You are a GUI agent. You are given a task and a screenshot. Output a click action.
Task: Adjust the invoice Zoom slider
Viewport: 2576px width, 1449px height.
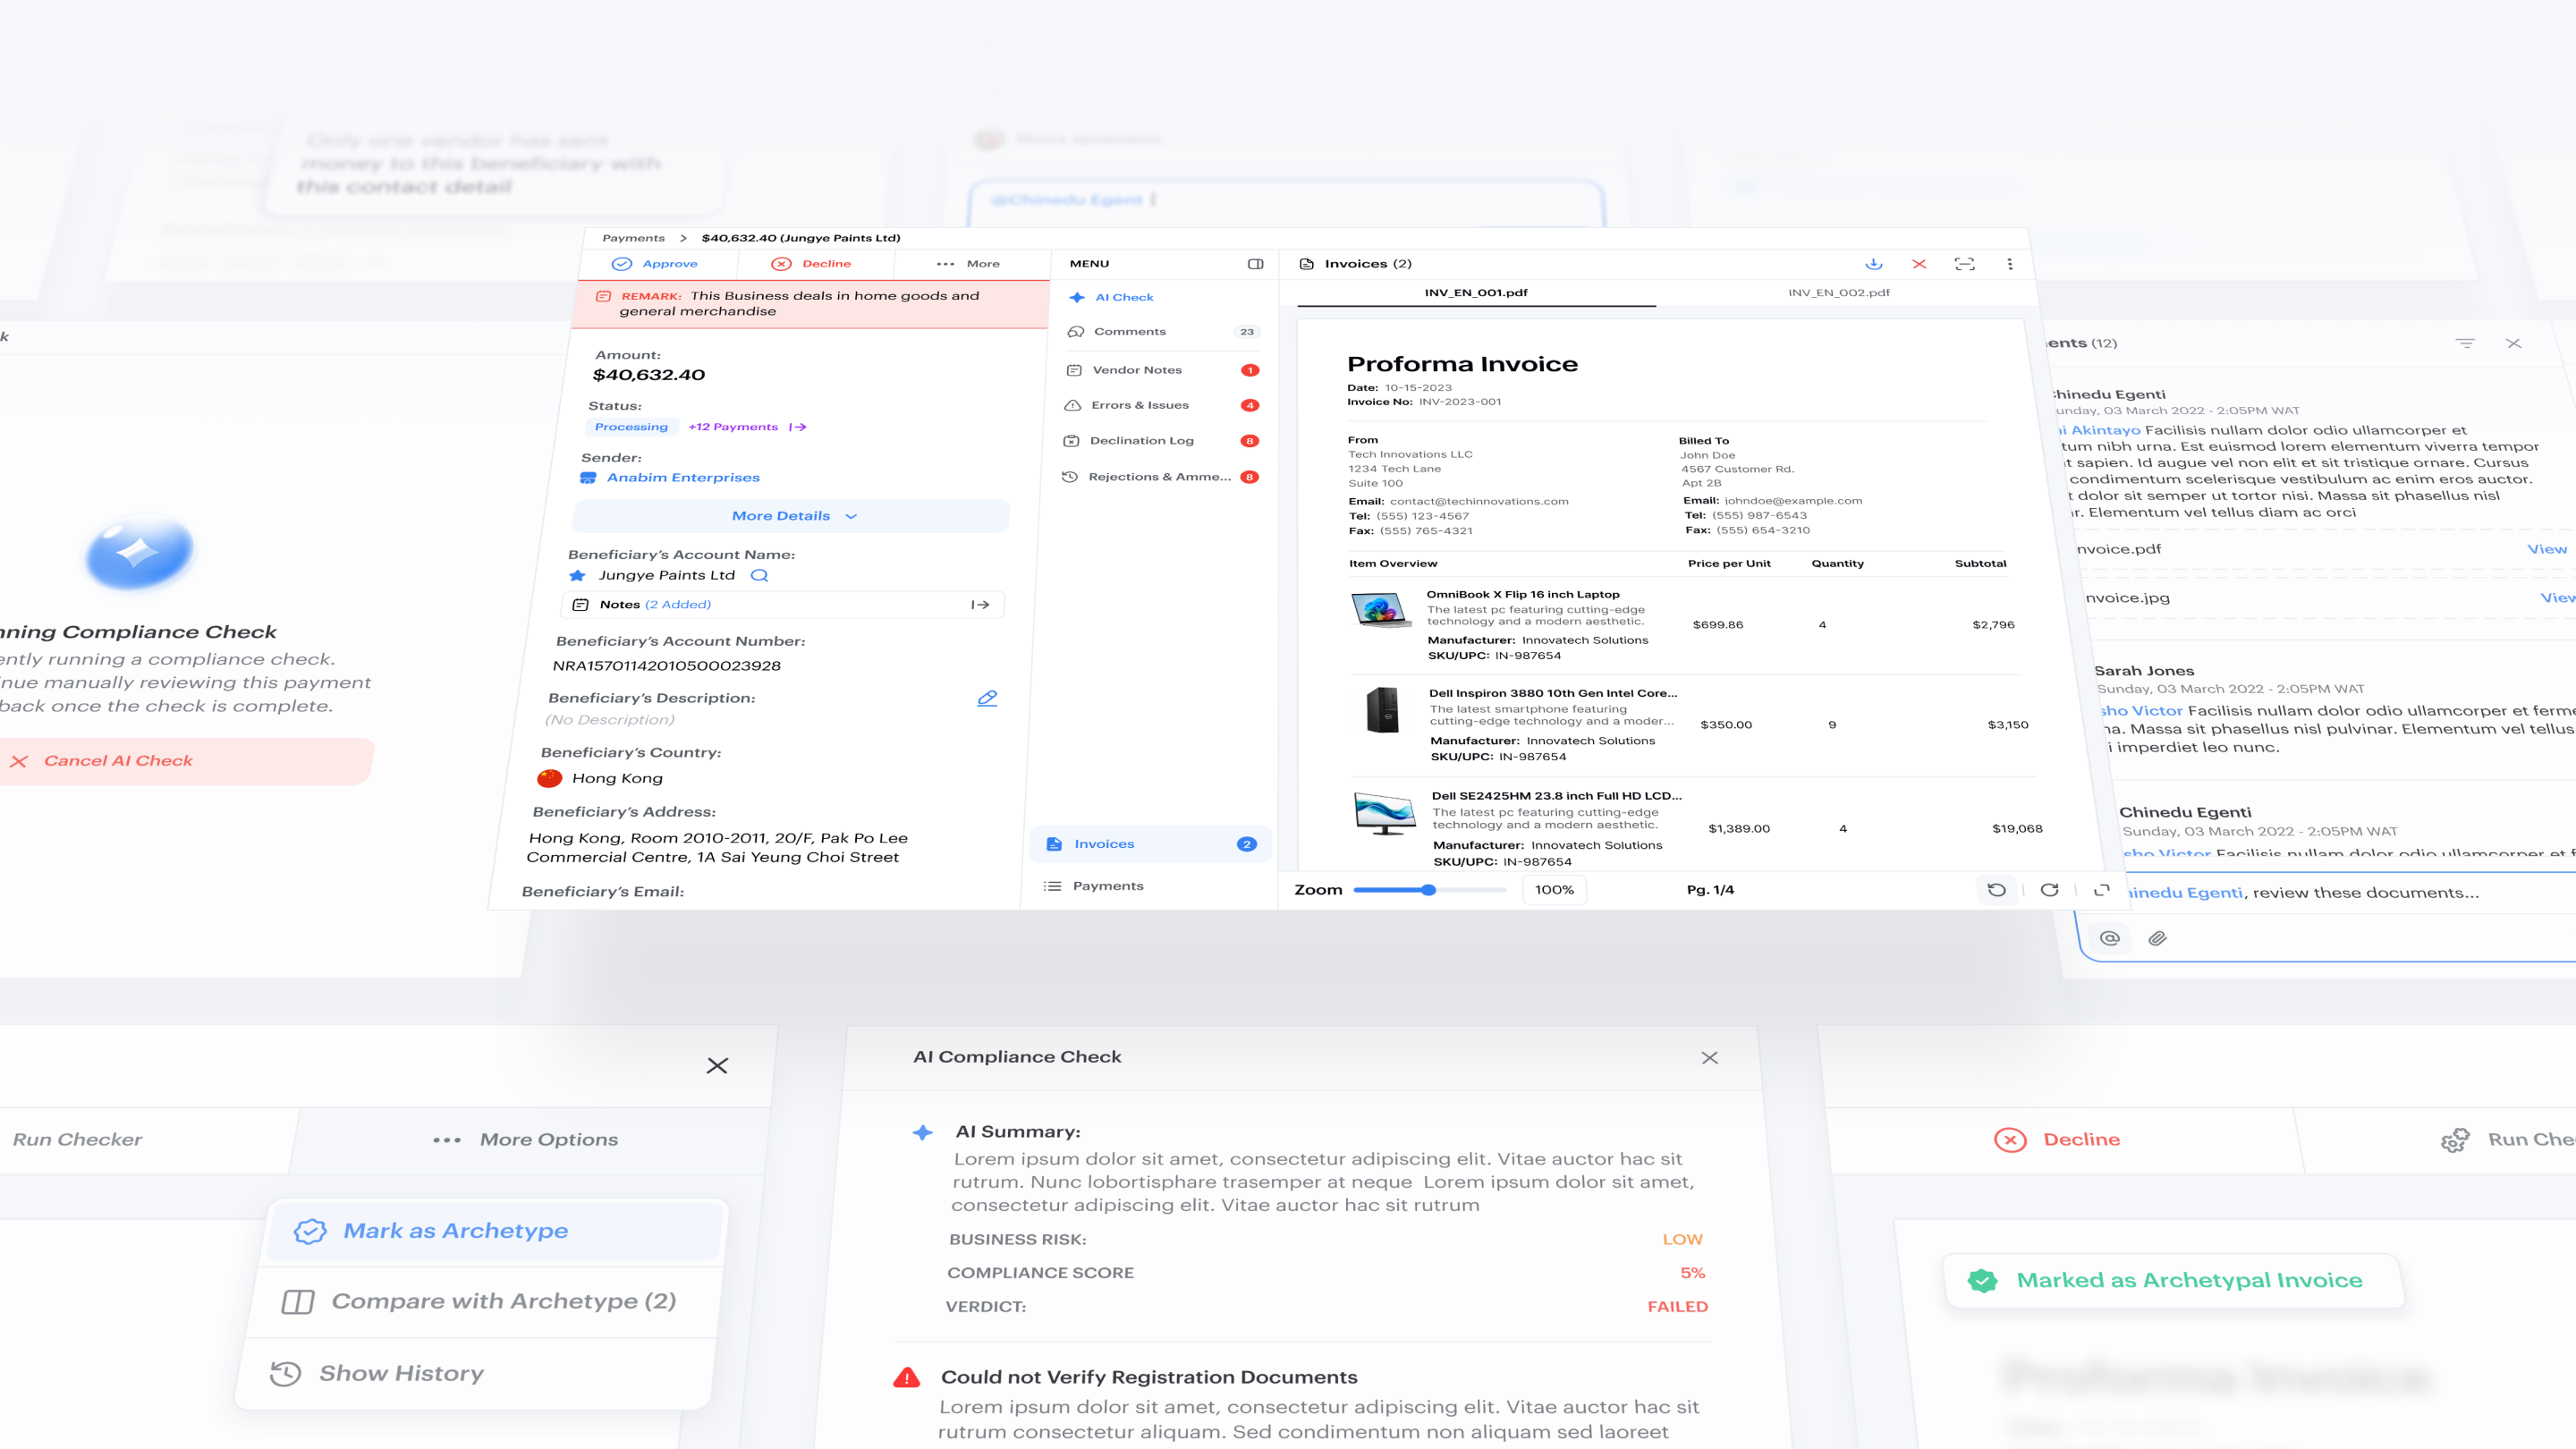point(1429,890)
